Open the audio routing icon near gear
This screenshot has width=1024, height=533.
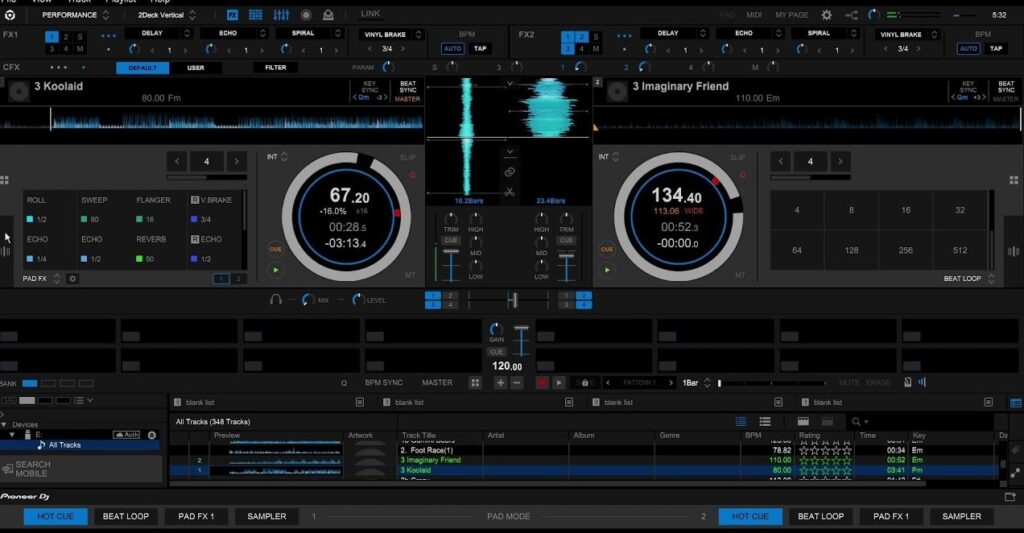click(852, 14)
